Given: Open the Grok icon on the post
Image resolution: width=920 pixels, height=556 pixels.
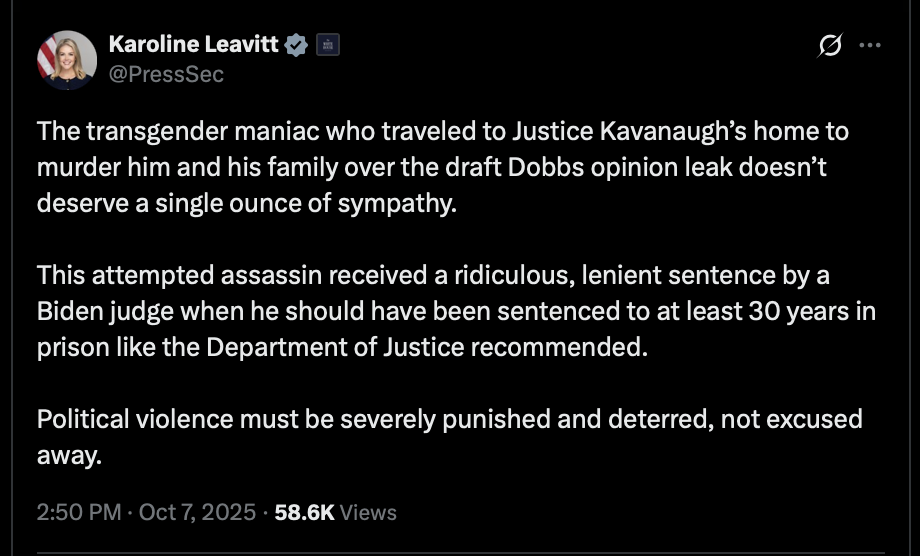Looking at the screenshot, I should tap(829, 46).
